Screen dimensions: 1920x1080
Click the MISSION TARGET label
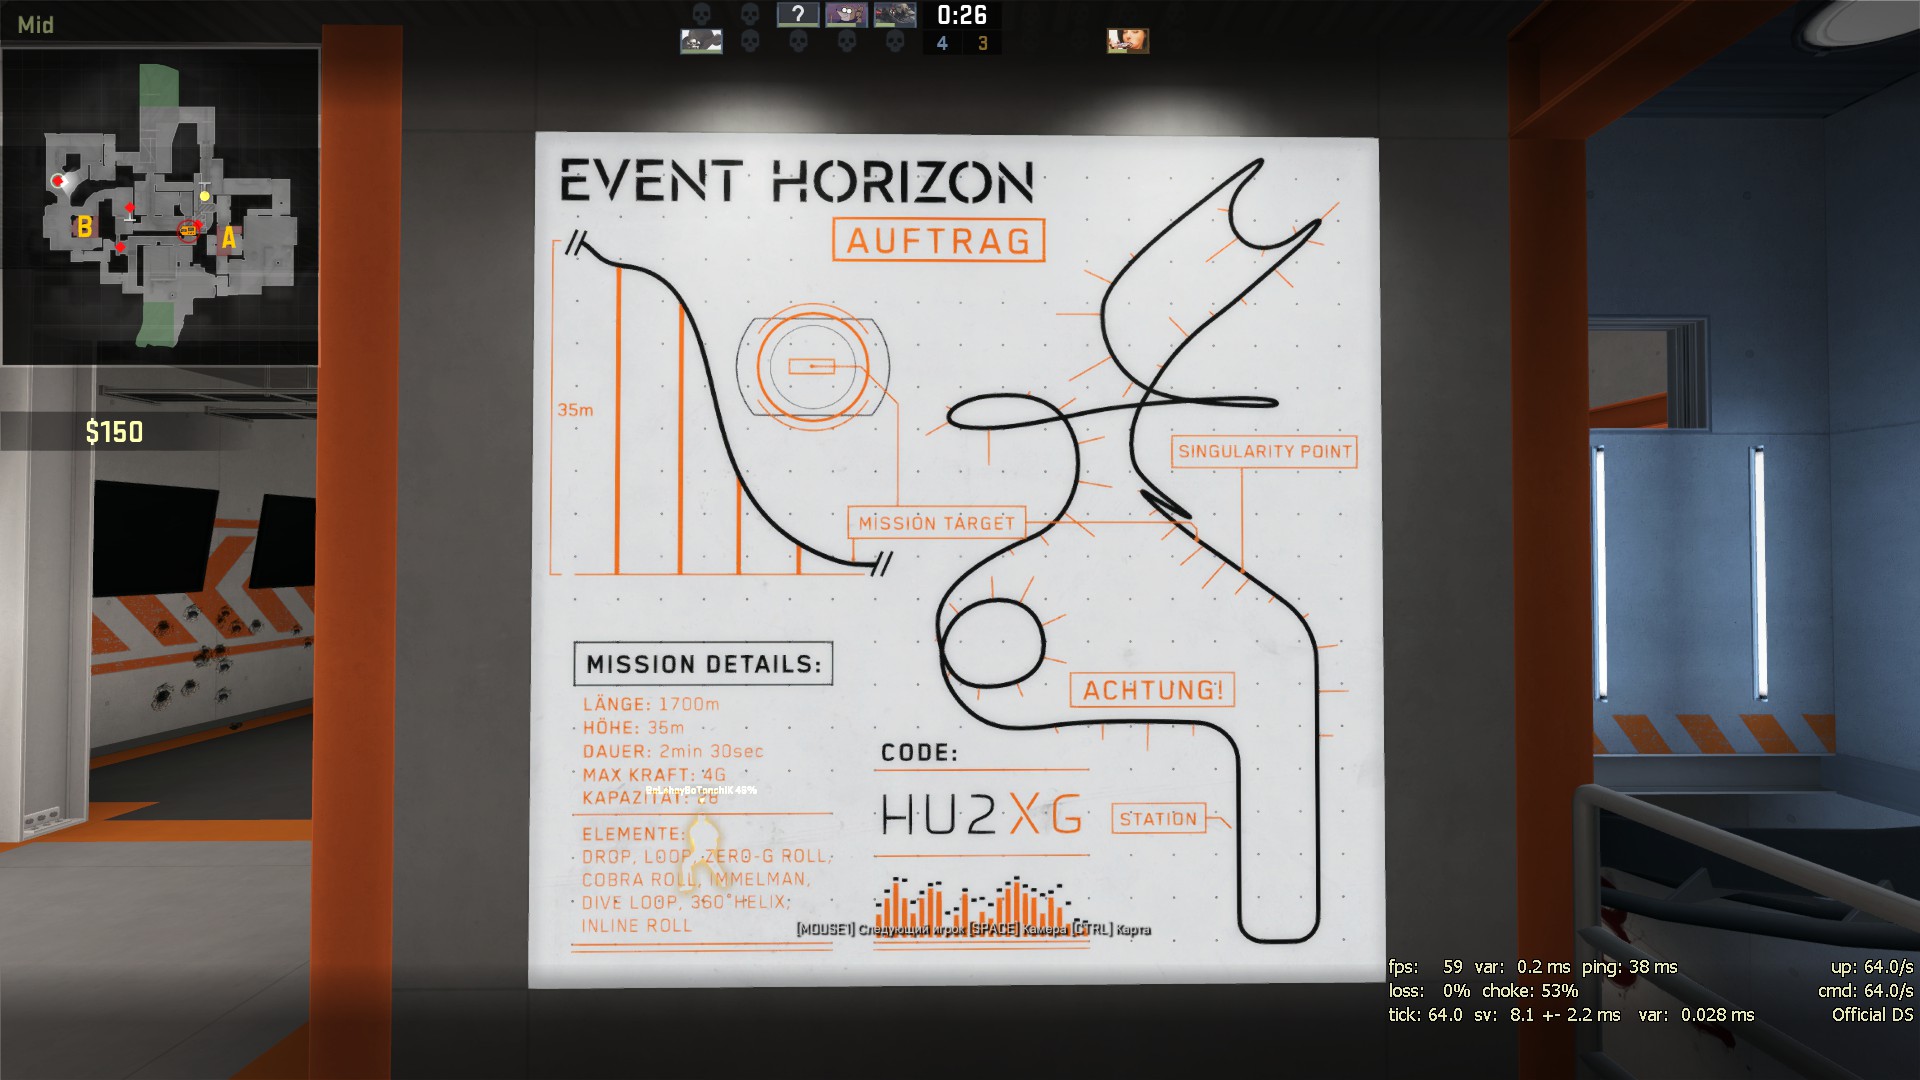[936, 523]
